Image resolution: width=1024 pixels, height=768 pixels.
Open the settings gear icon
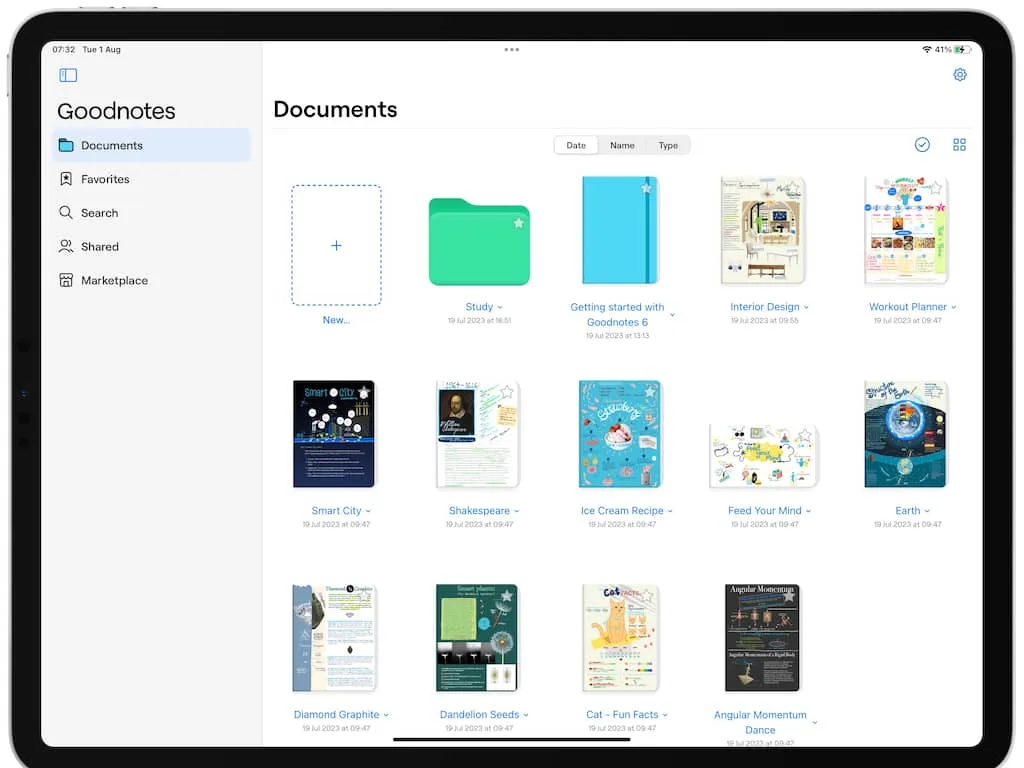point(959,74)
